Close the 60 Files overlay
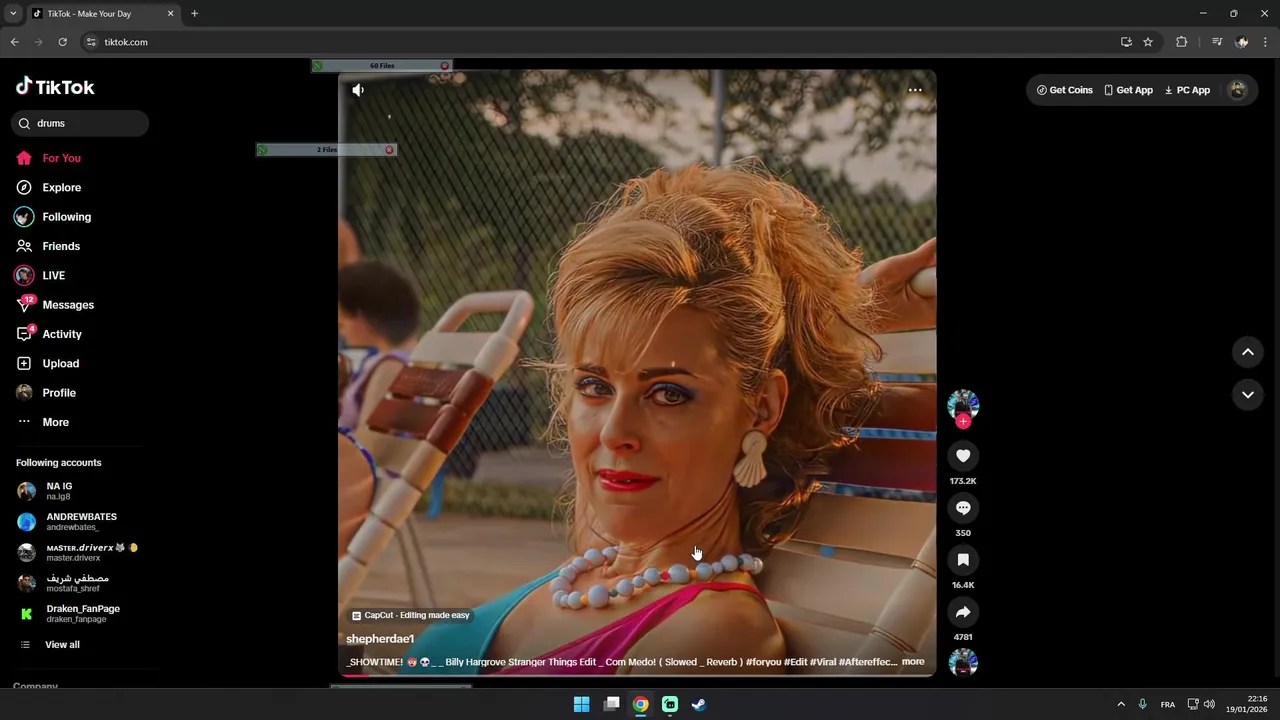This screenshot has height=720, width=1280. point(445,66)
